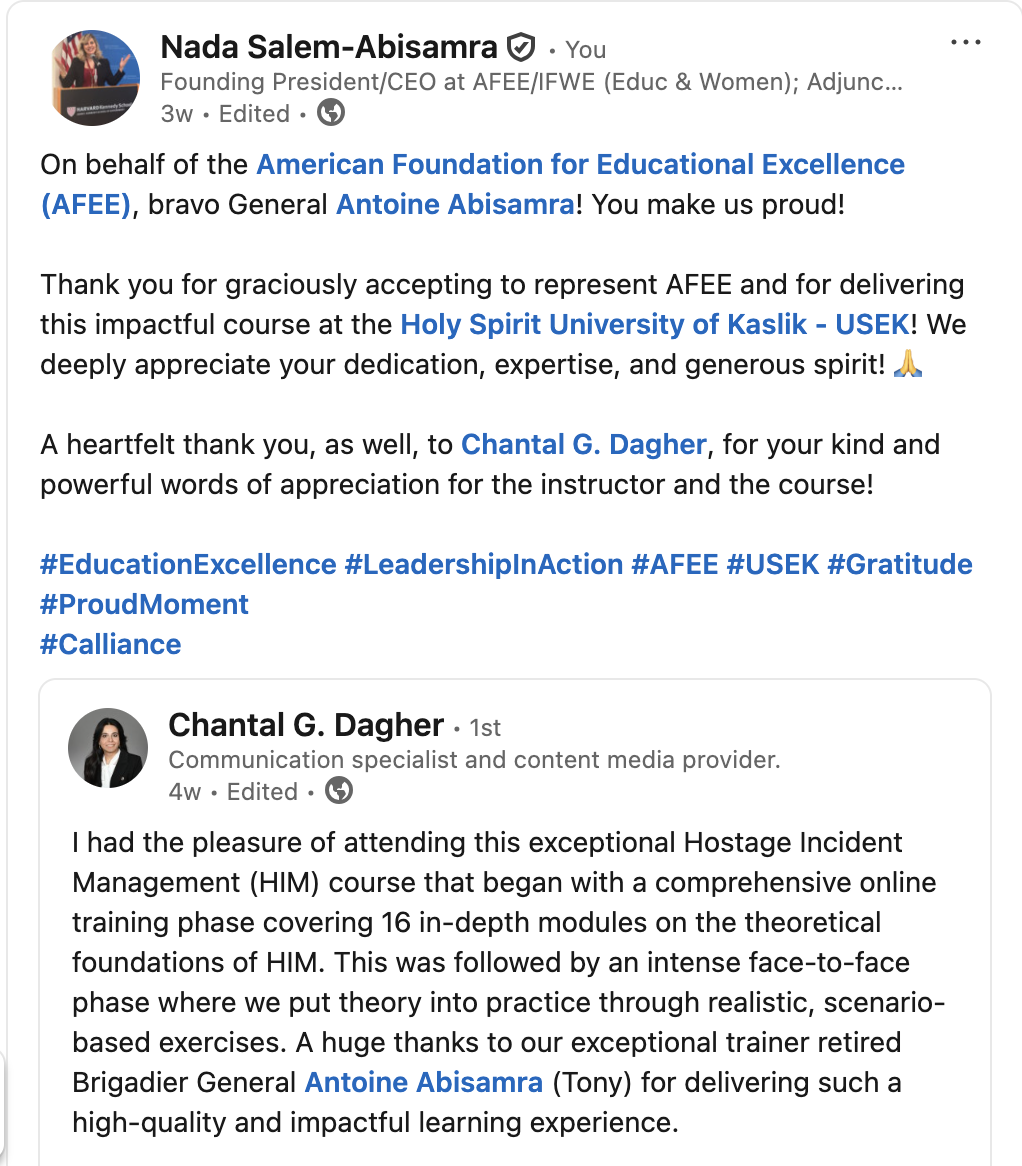Screen dimensions: 1022x1166
Task: Select the #AFEE hashtag
Action: coord(675,564)
